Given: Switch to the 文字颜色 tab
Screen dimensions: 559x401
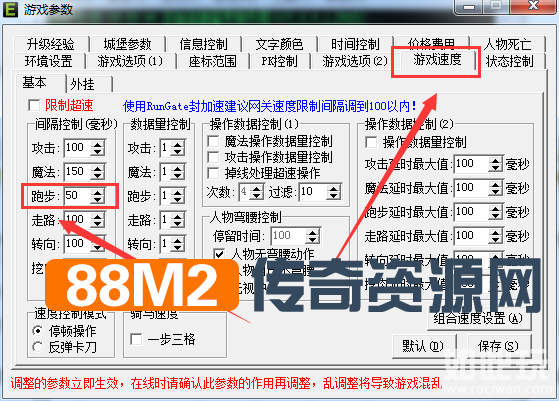Looking at the screenshot, I should tap(279, 45).
